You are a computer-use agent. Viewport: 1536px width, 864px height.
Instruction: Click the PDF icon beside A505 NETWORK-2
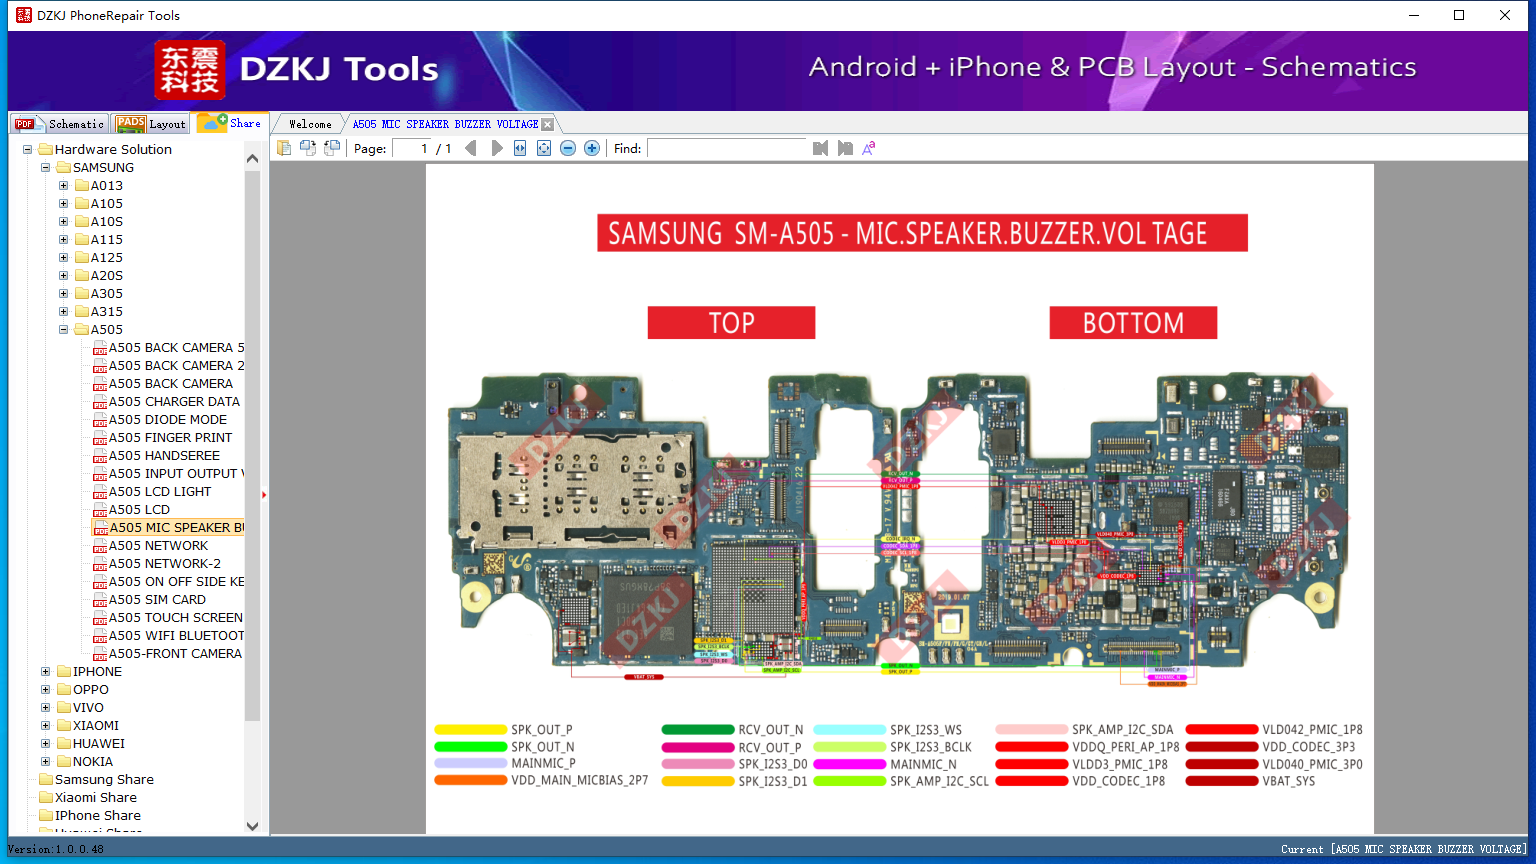100,564
